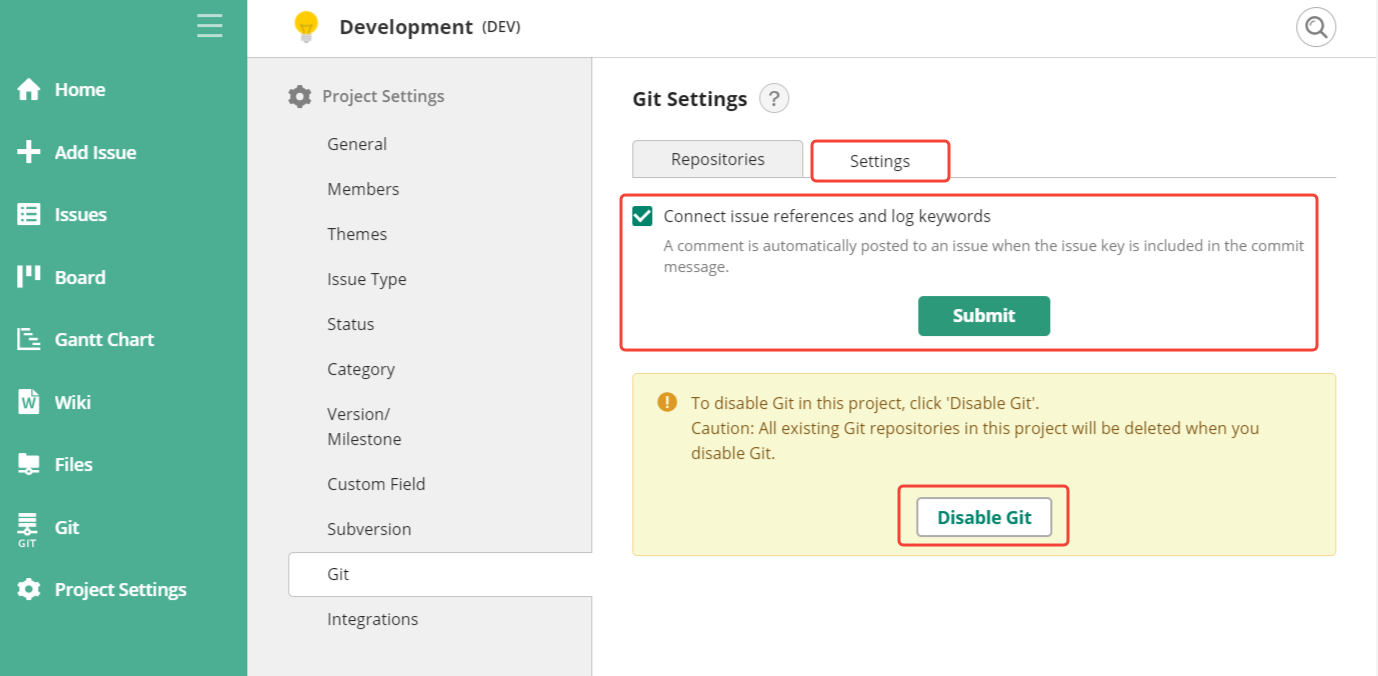The image size is (1378, 676).
Task: Click the Development project lightbulb icon
Action: (306, 27)
